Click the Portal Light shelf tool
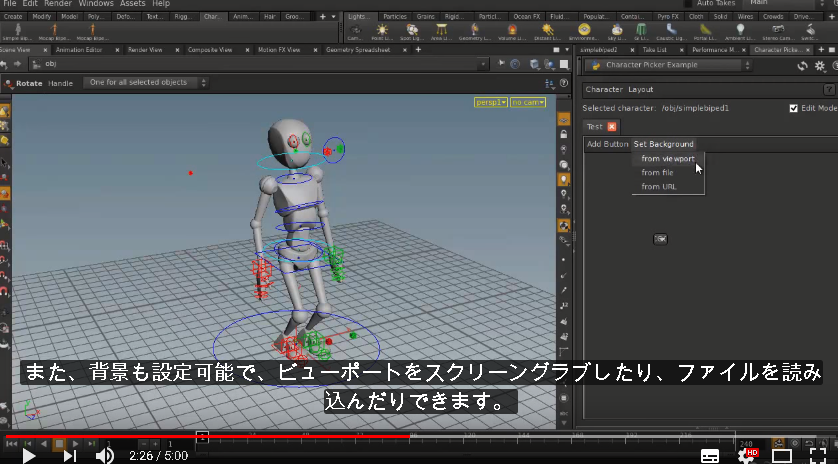Viewport: 838px width, 464px height. tap(705, 32)
